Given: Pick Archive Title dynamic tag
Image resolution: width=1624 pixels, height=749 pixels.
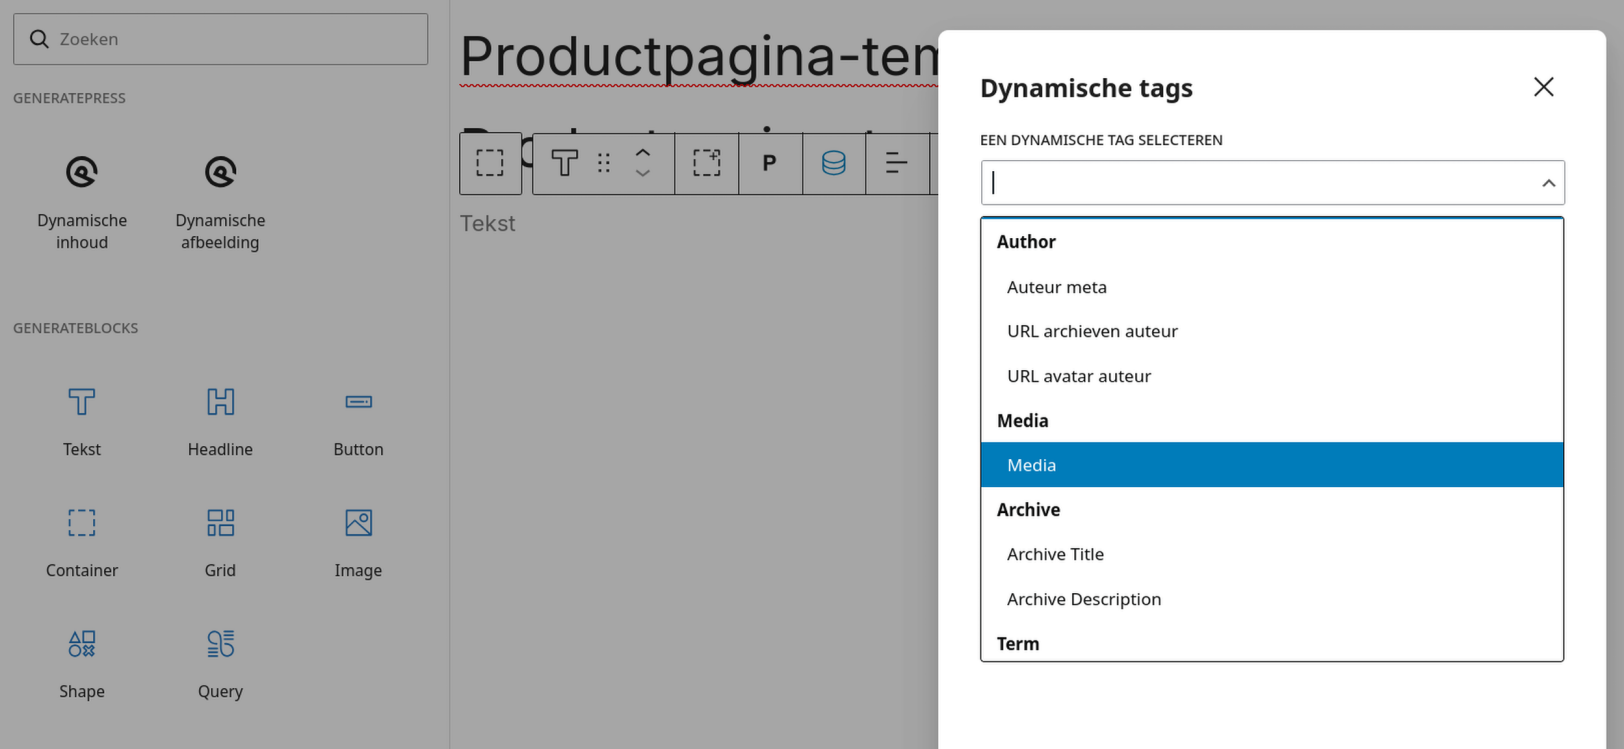Looking at the screenshot, I should point(1055,555).
